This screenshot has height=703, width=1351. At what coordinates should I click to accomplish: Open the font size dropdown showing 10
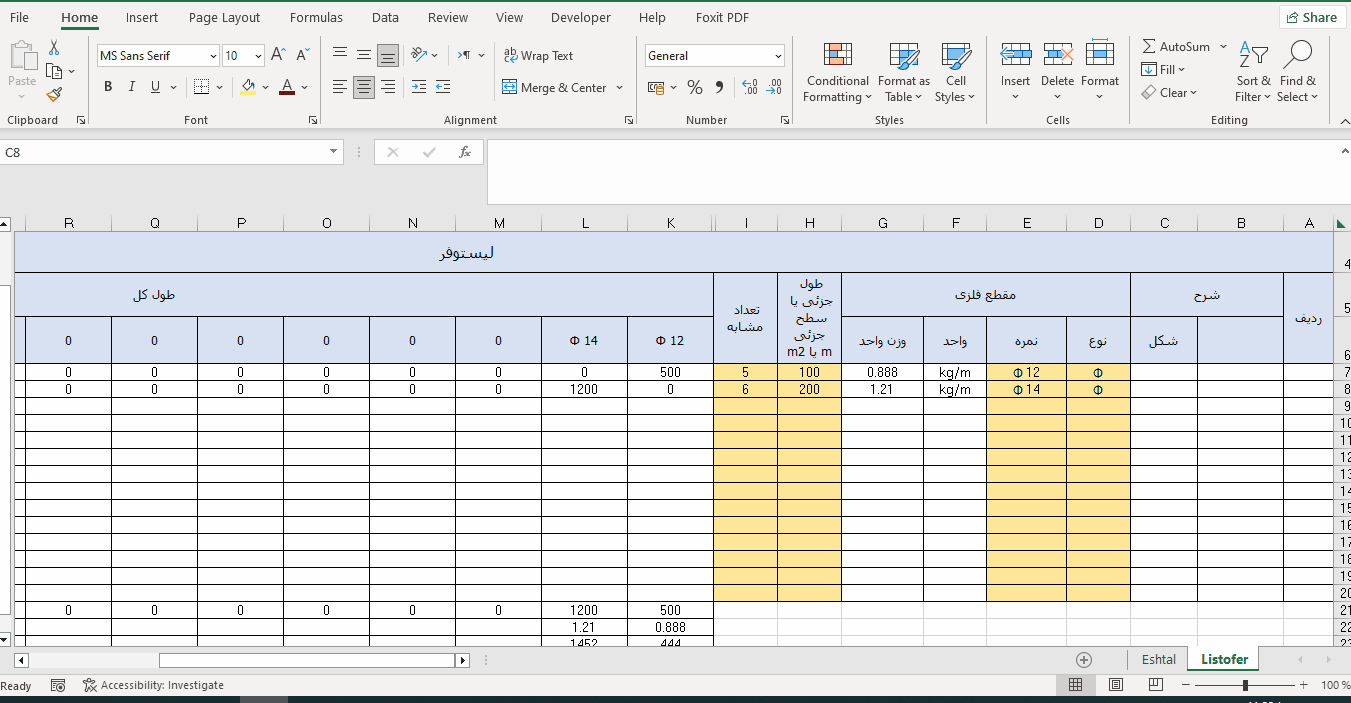coord(258,56)
